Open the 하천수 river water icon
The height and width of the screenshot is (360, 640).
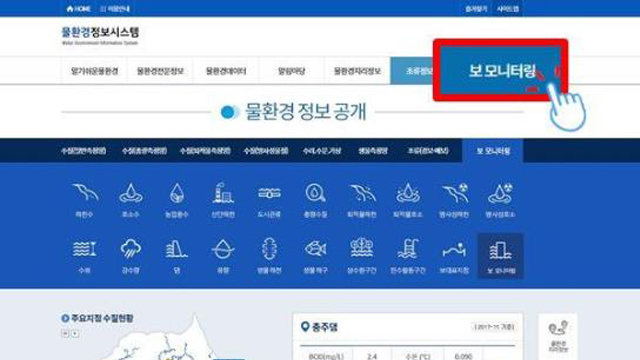point(84,200)
